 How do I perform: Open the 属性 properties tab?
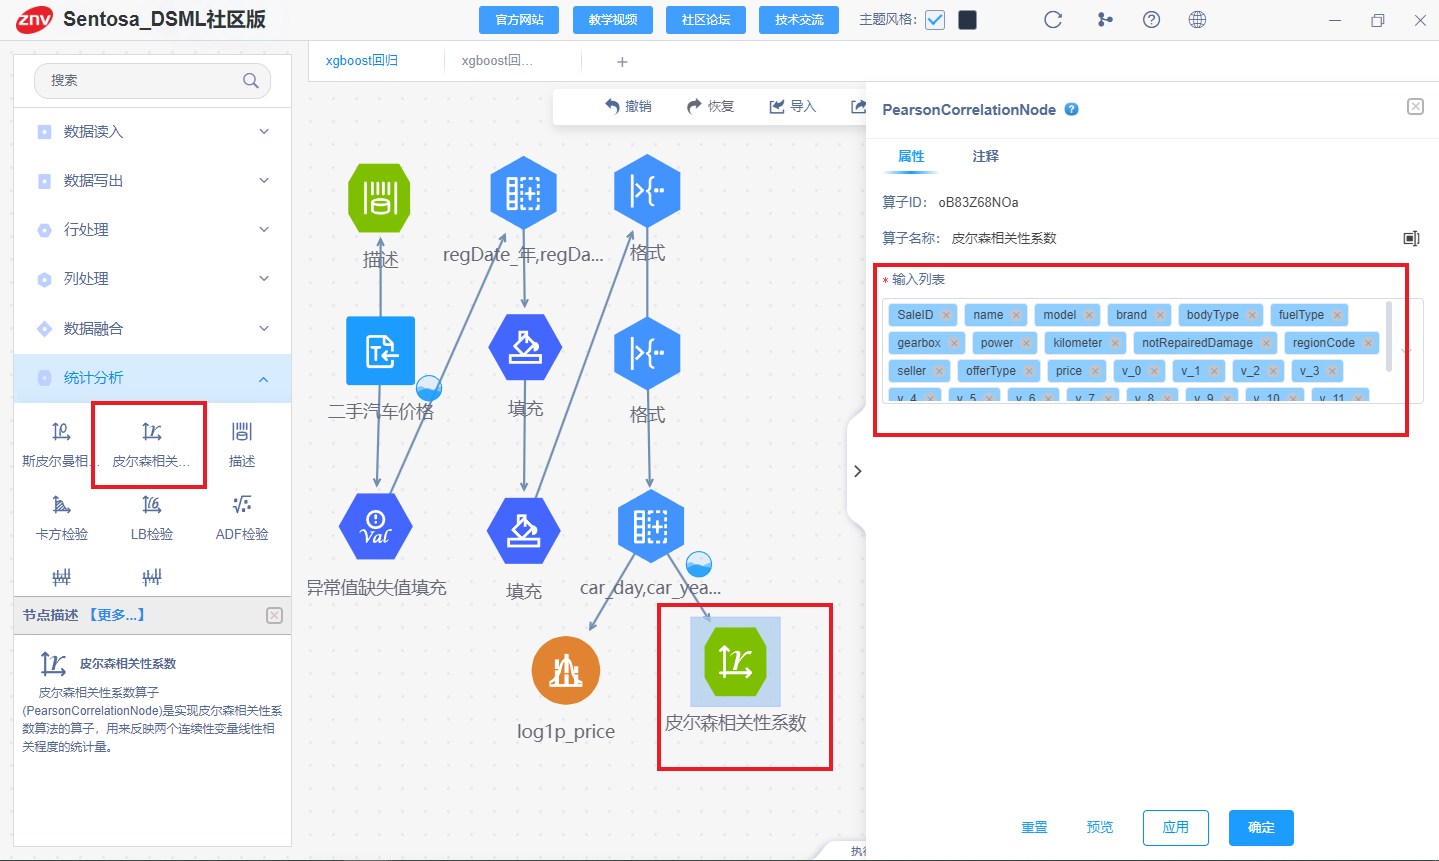click(x=911, y=156)
